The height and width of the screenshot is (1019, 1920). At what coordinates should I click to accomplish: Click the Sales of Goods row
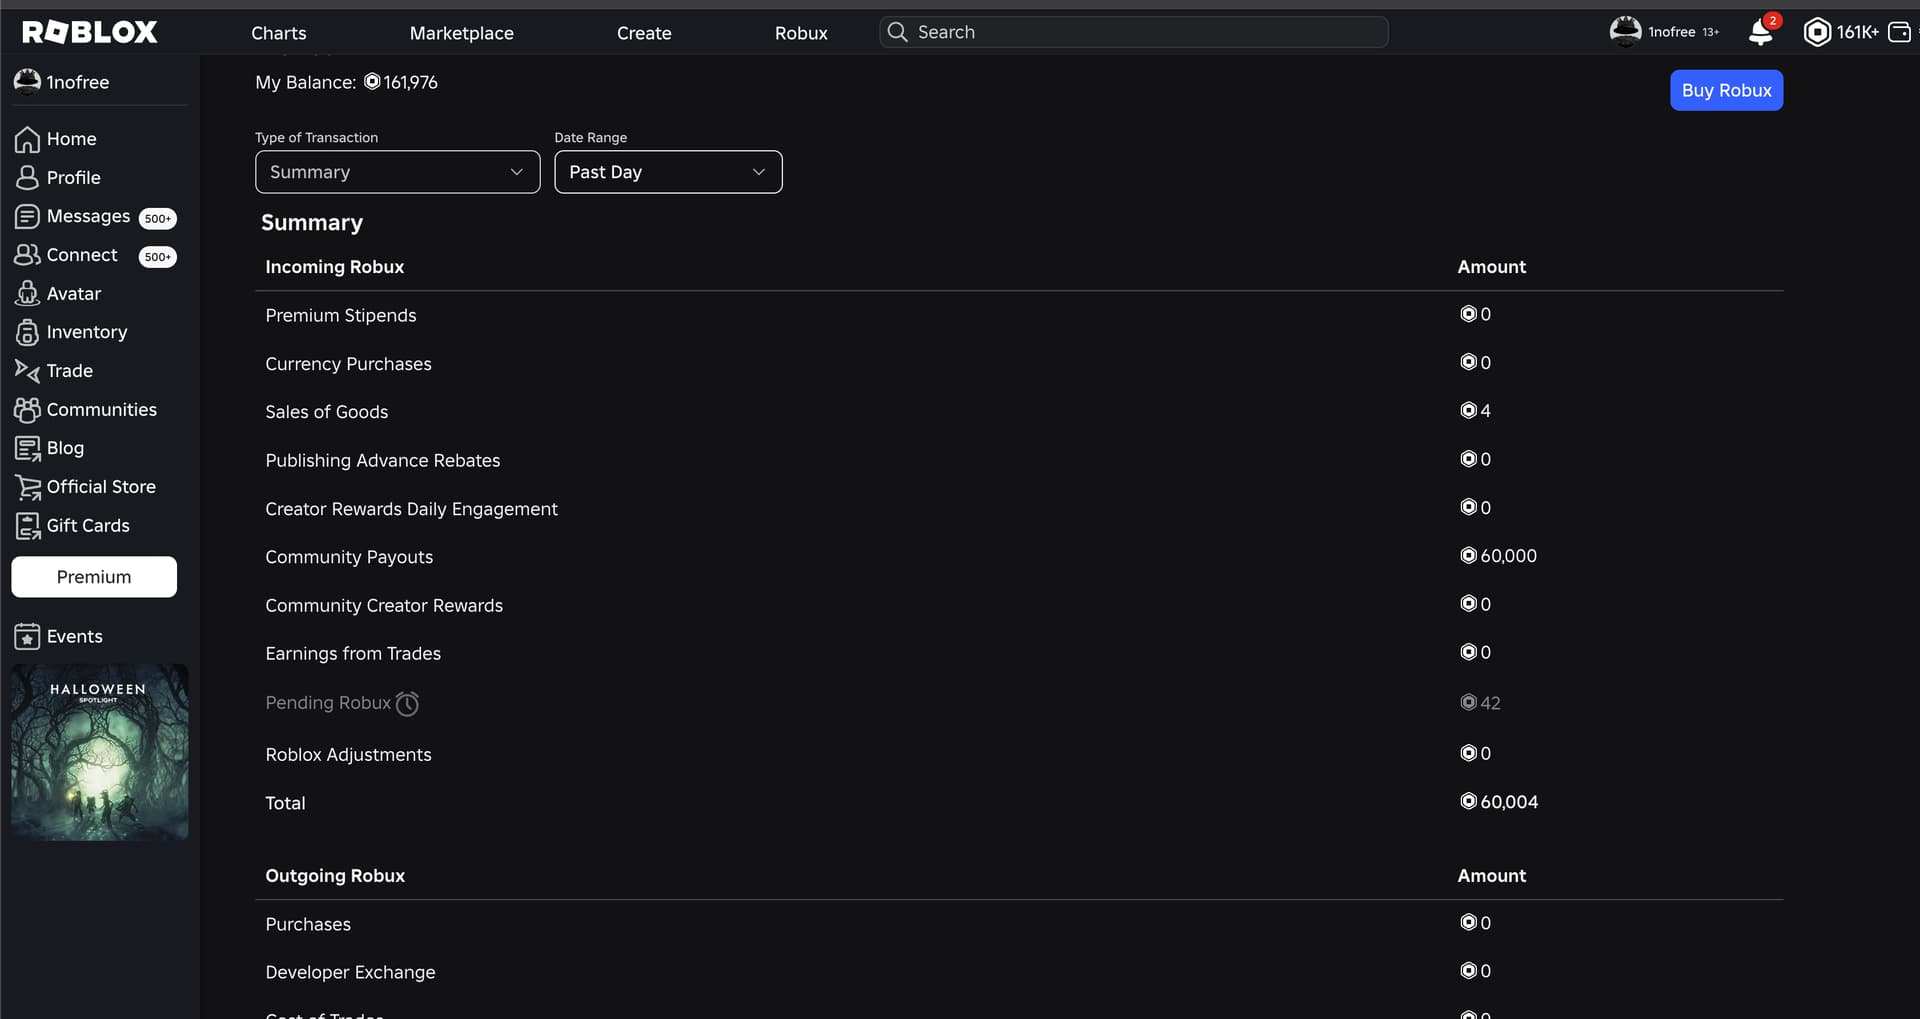[1019, 412]
